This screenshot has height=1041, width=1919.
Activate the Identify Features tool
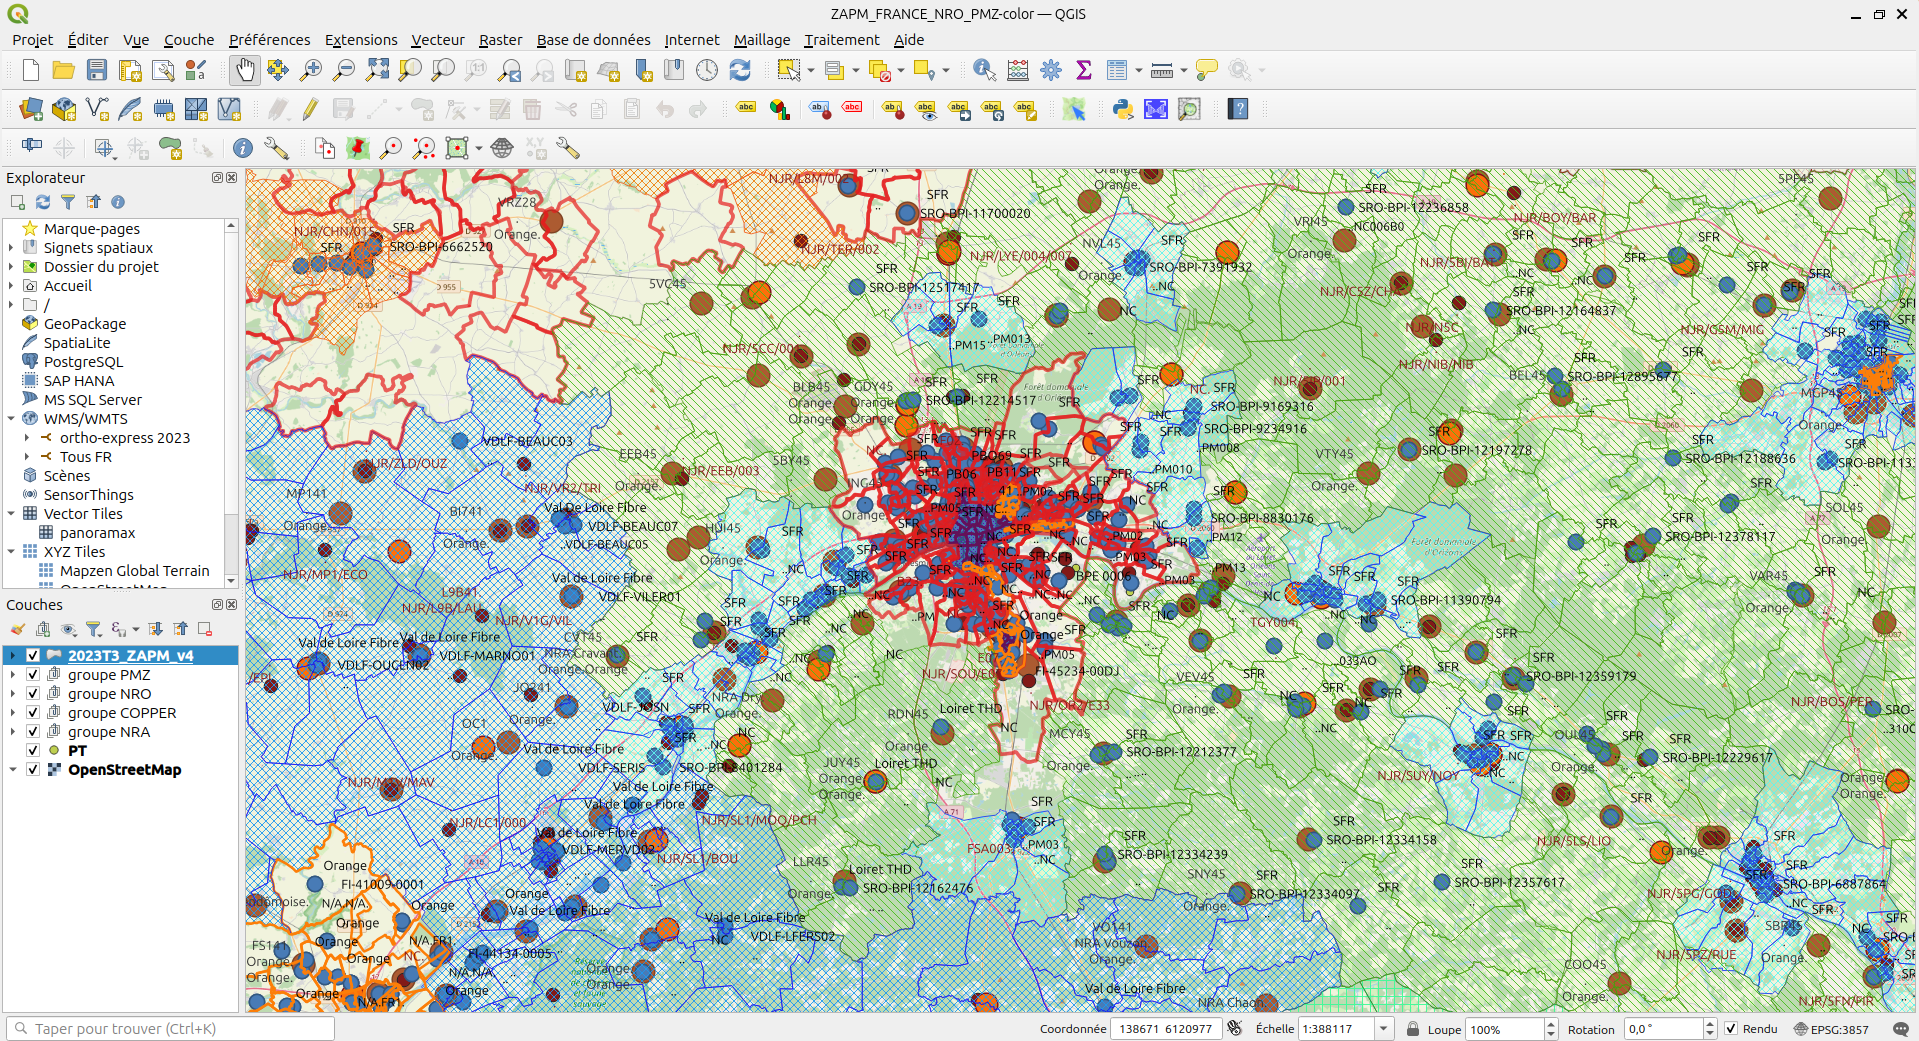tap(984, 70)
